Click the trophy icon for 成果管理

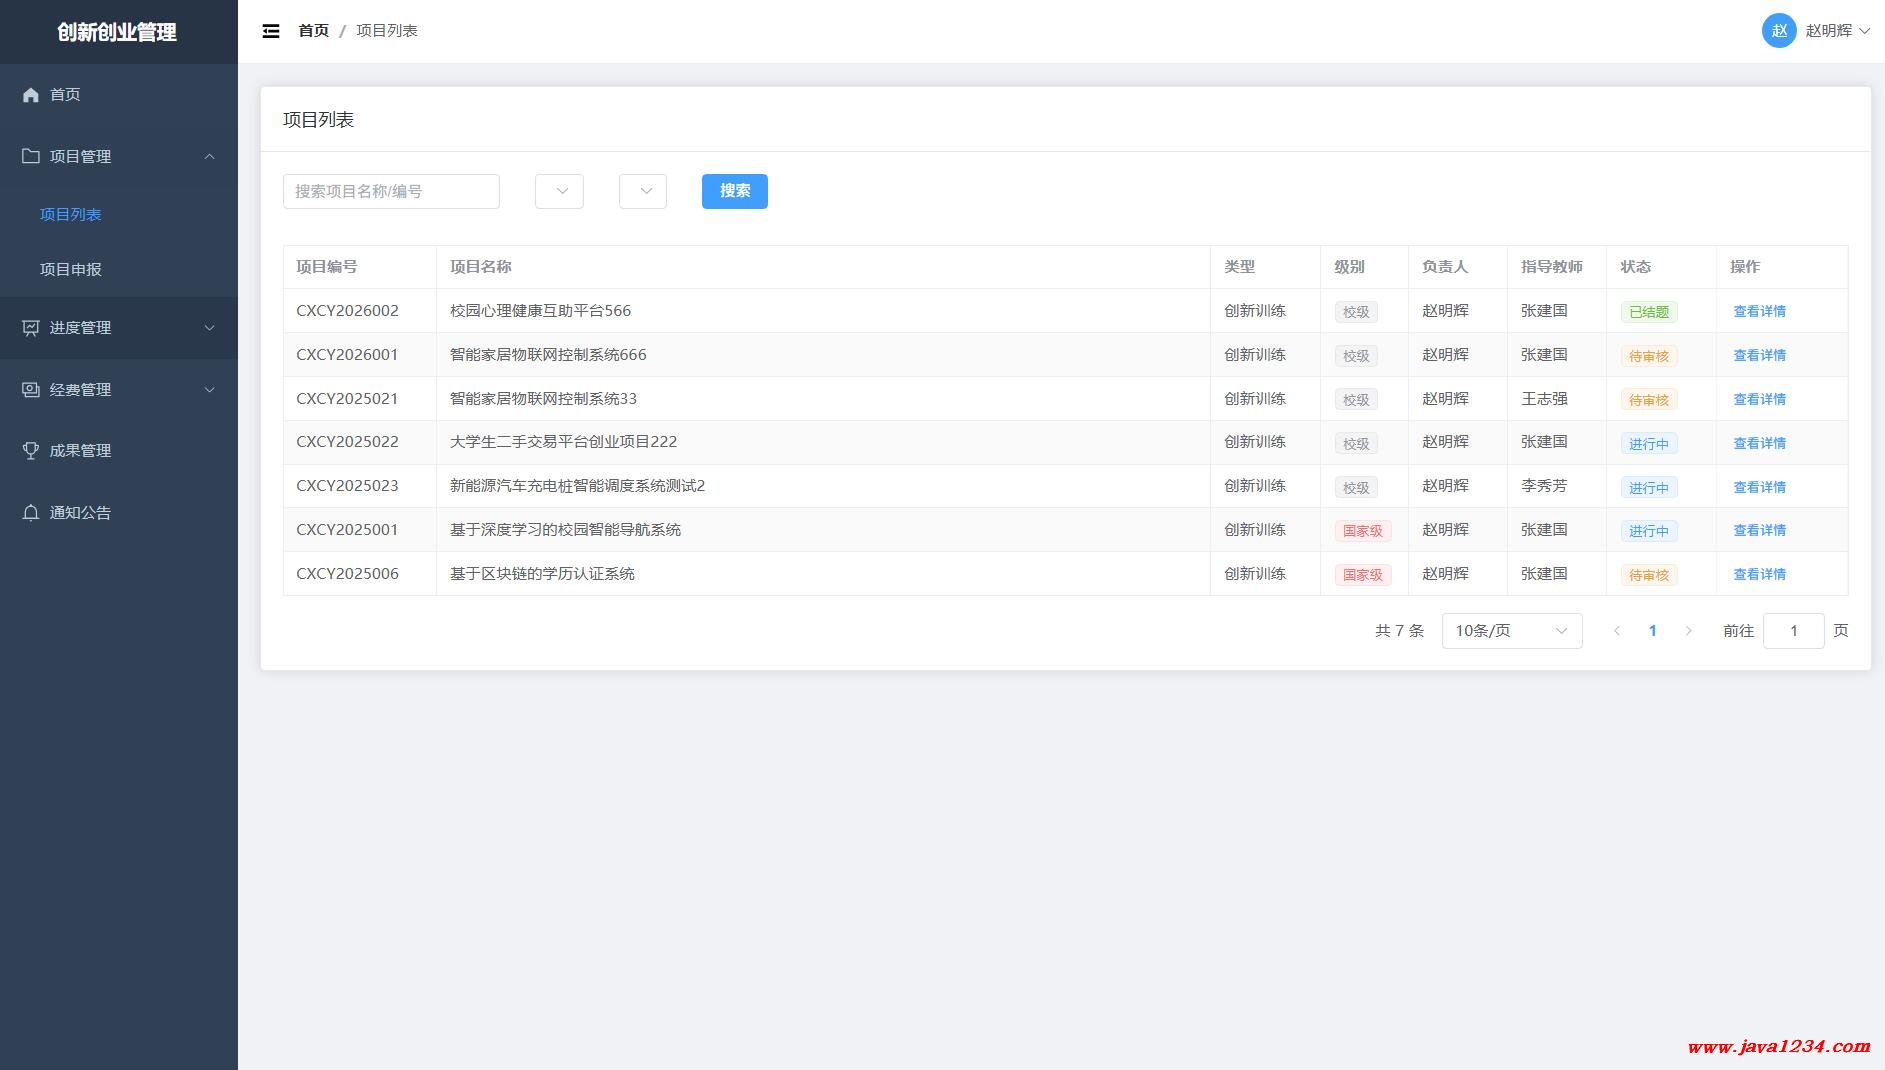pyautogui.click(x=31, y=451)
